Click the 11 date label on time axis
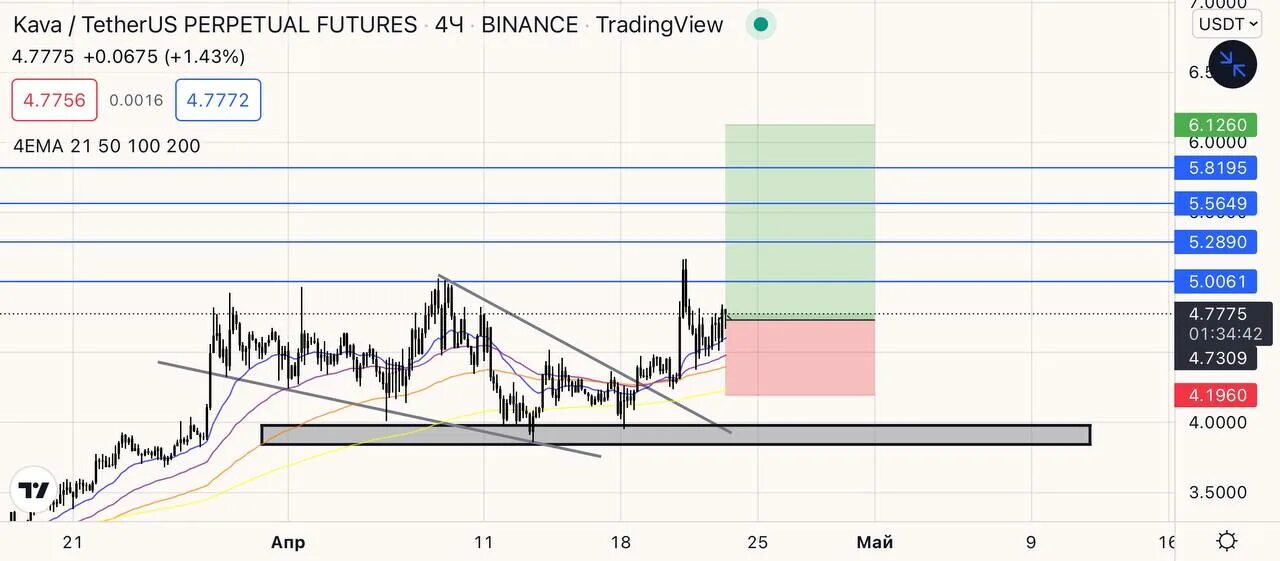The image size is (1280, 561). coord(484,542)
